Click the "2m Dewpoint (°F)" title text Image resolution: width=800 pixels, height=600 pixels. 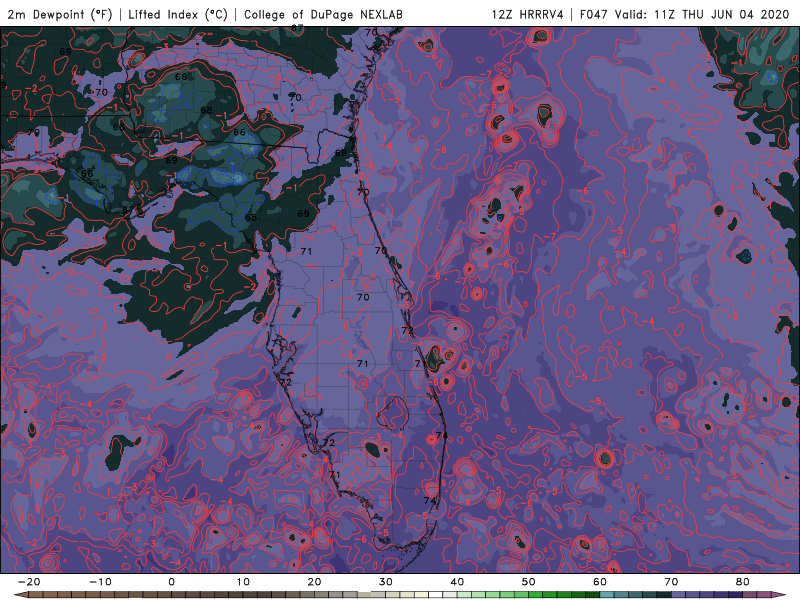60,14
